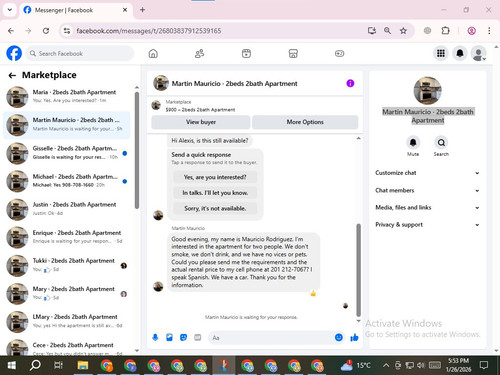The image size is (500, 375).
Task: Send quick reply 'Sorry, it's not available.'
Action: click(215, 208)
